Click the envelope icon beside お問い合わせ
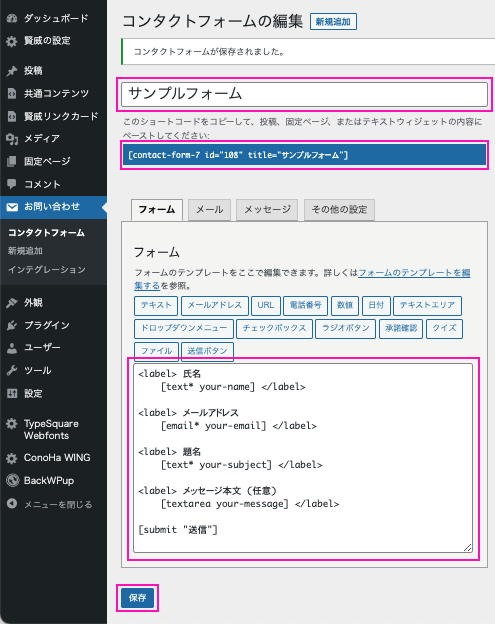This screenshot has width=495, height=624. [12, 207]
